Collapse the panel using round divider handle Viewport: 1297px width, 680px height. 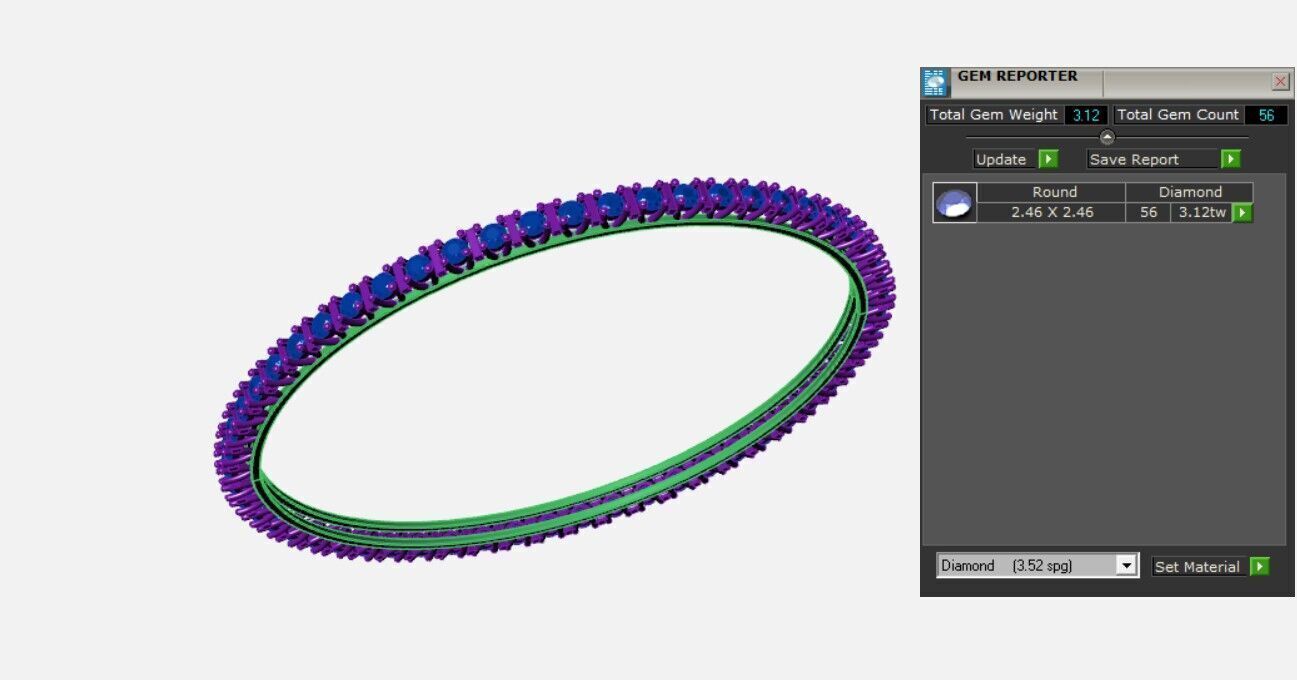tap(1107, 138)
